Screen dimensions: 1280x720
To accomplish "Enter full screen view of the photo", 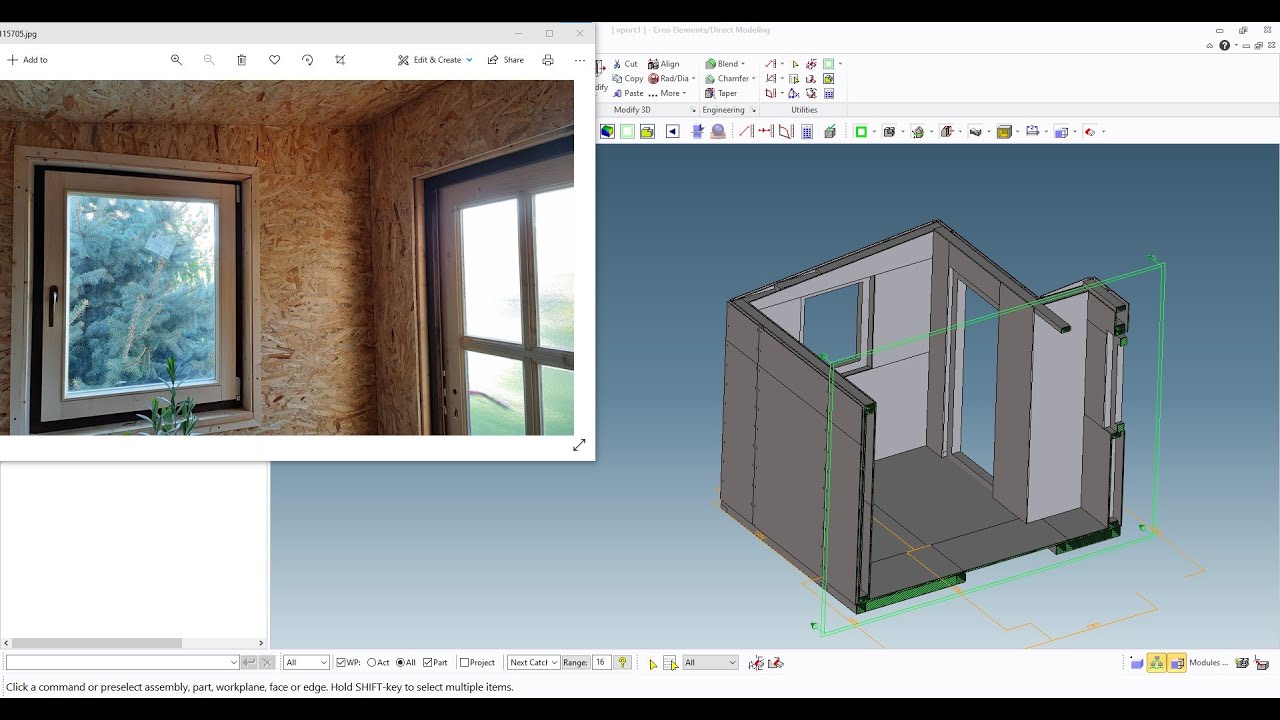I will (x=579, y=445).
